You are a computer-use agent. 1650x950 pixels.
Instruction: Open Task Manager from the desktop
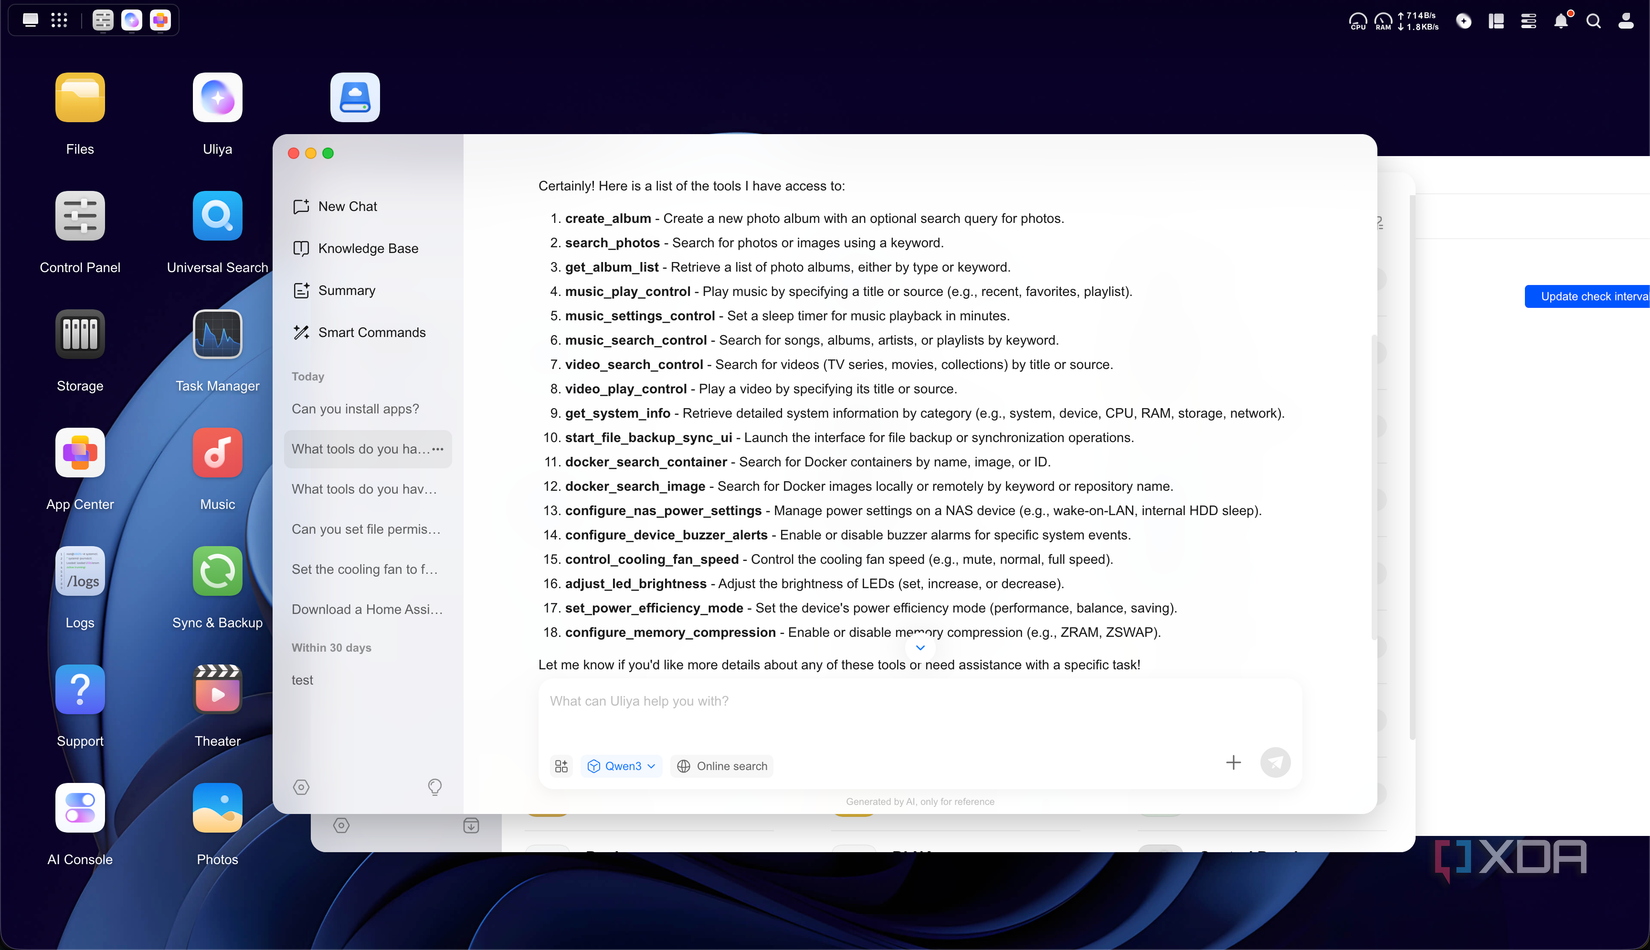(x=217, y=334)
